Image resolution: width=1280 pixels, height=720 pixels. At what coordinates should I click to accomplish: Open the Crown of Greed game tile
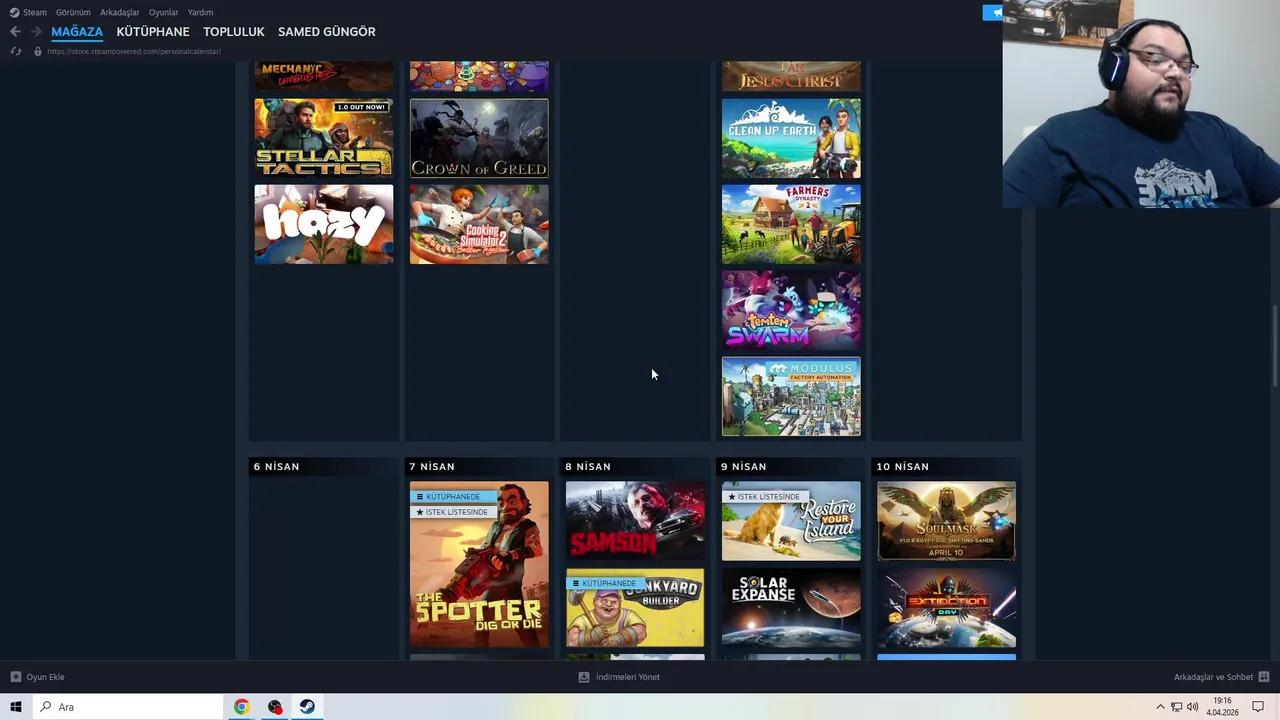479,138
